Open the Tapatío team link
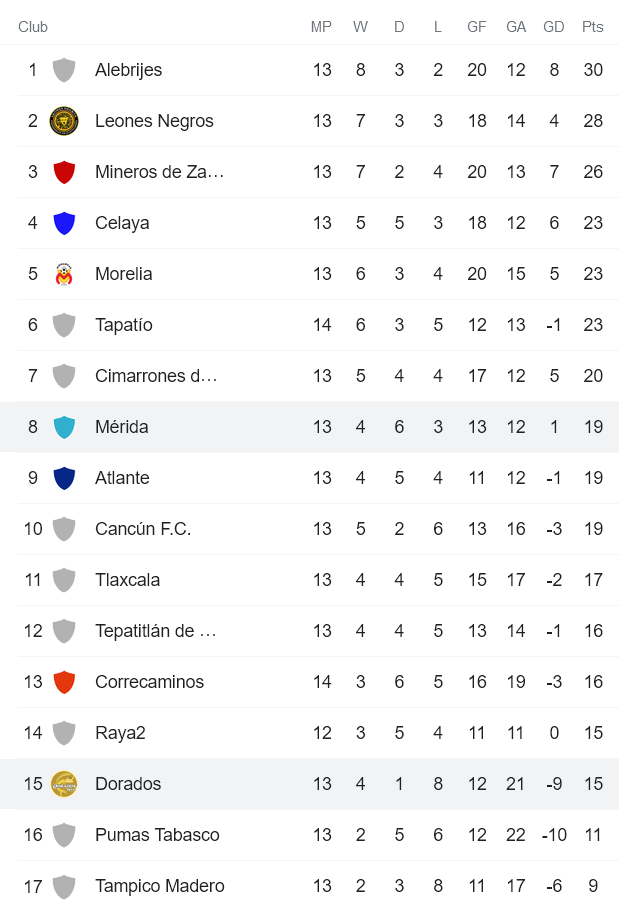This screenshot has height=921, width=619. point(124,325)
